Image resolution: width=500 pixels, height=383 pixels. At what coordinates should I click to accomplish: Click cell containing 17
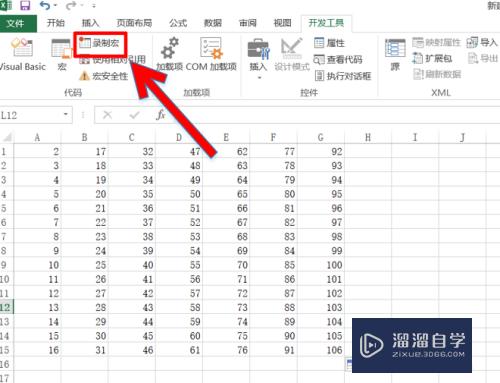[85, 152]
